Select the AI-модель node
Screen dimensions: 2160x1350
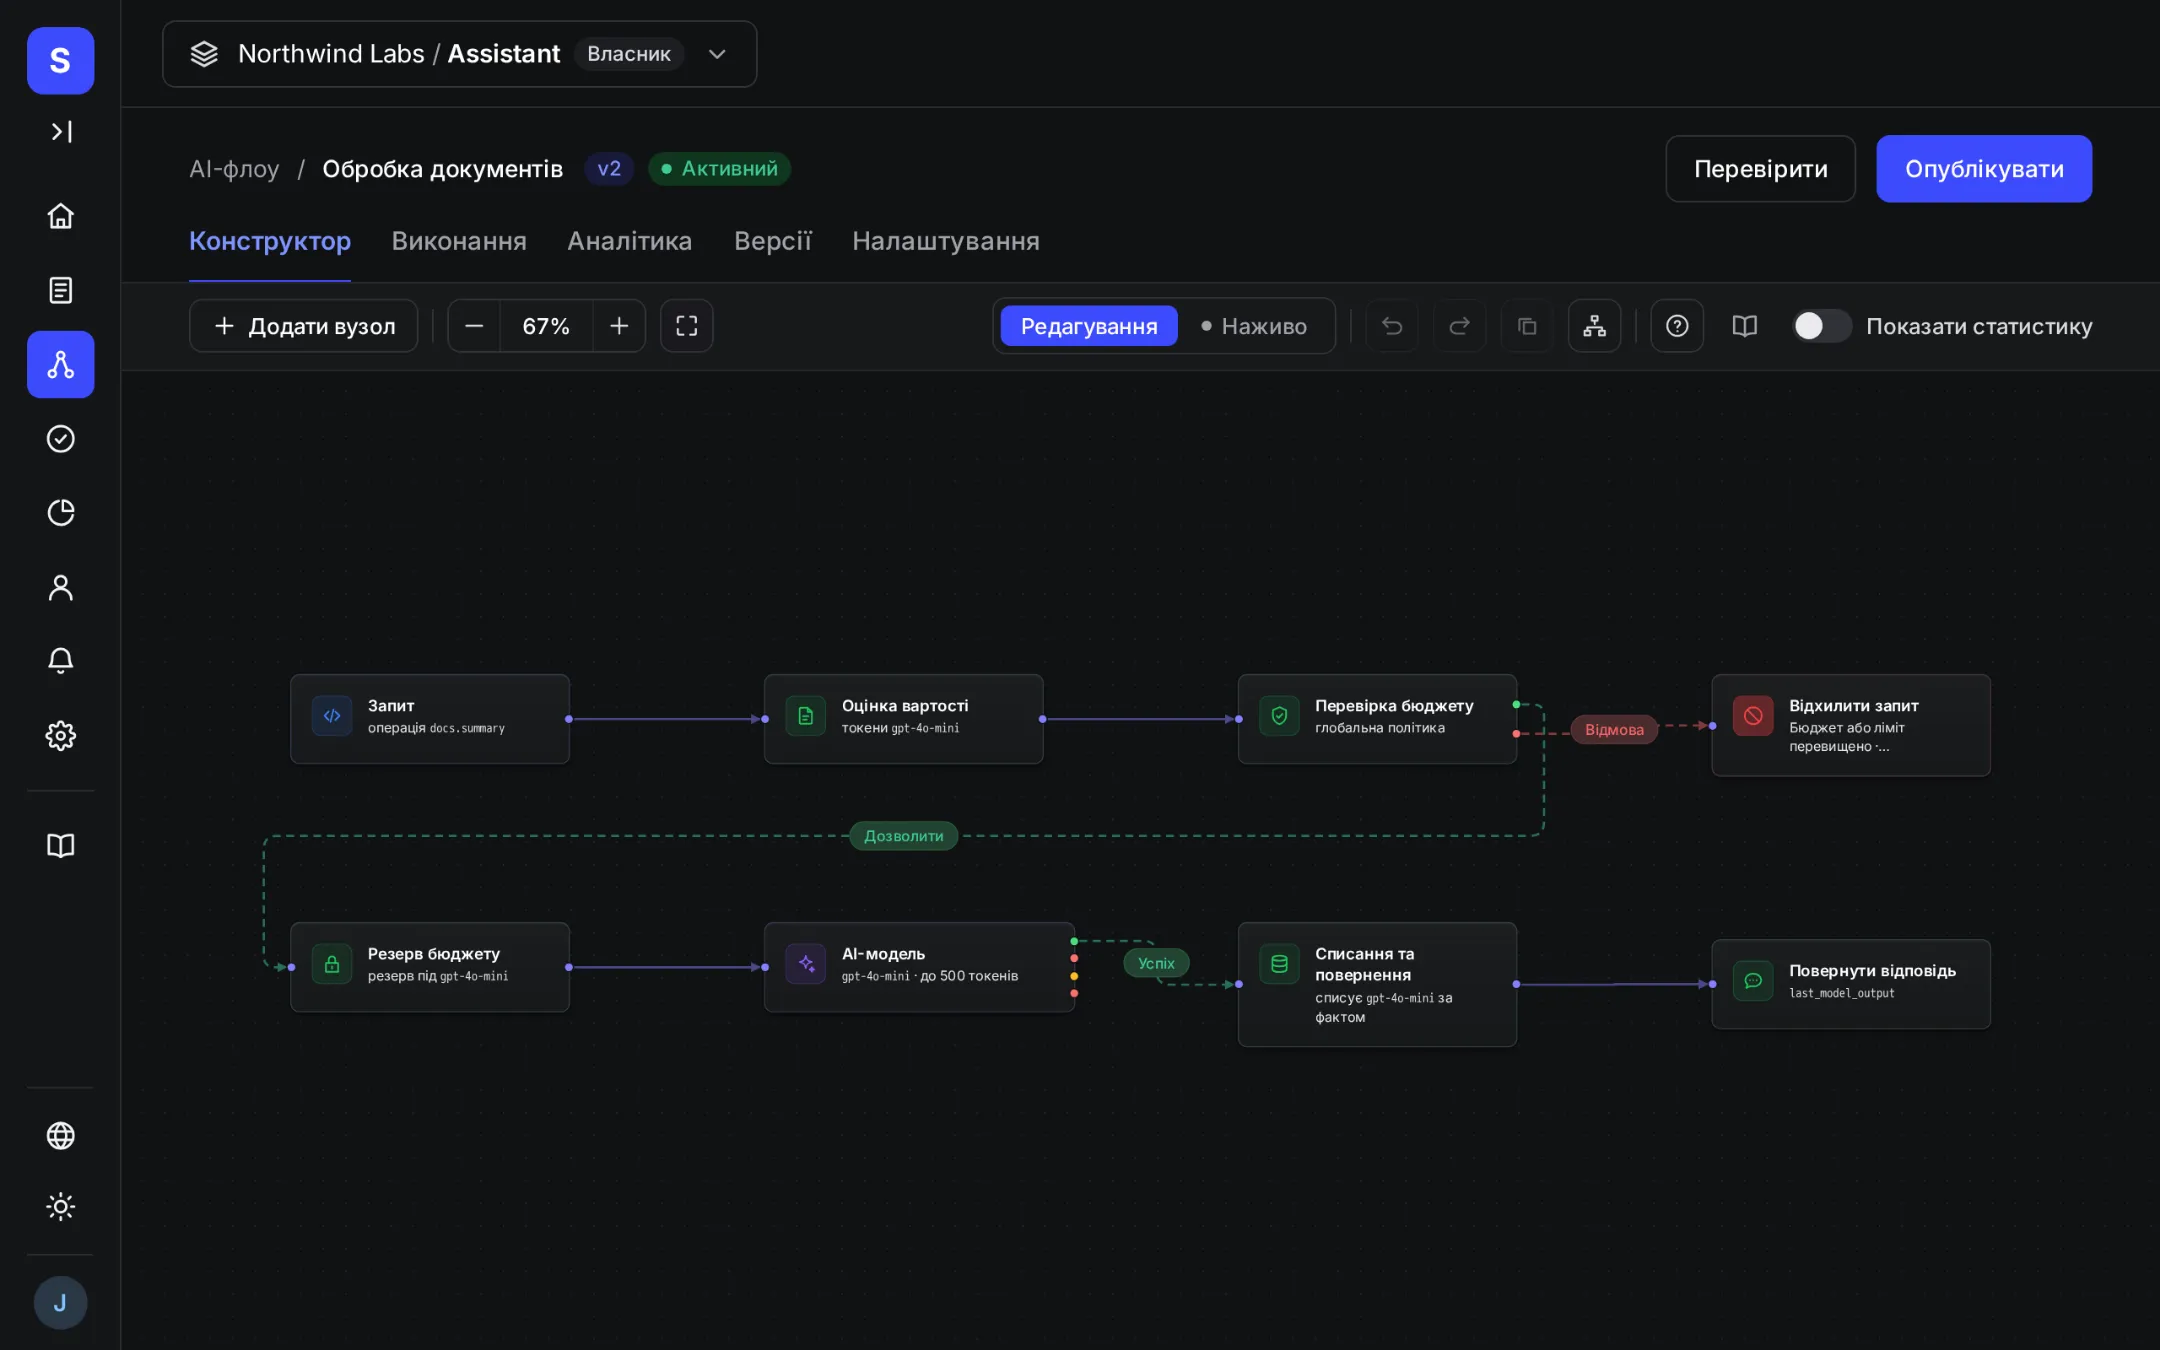pyautogui.click(x=920, y=967)
